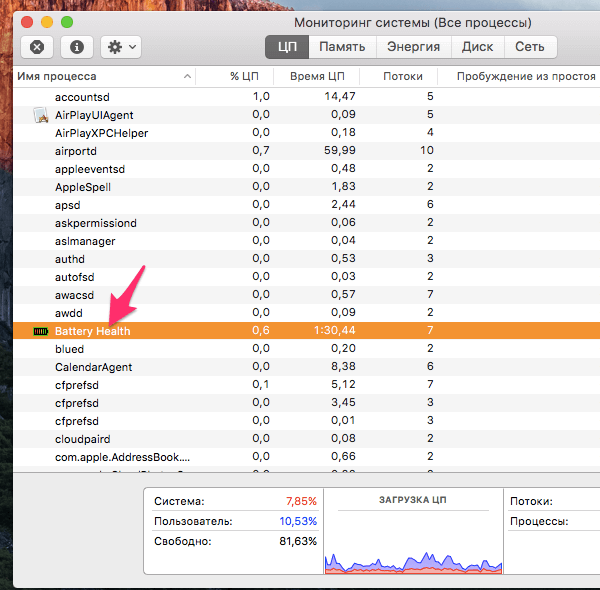This screenshot has width=600, height=590.
Task: Switch to the Диск tab
Action: click(x=477, y=47)
